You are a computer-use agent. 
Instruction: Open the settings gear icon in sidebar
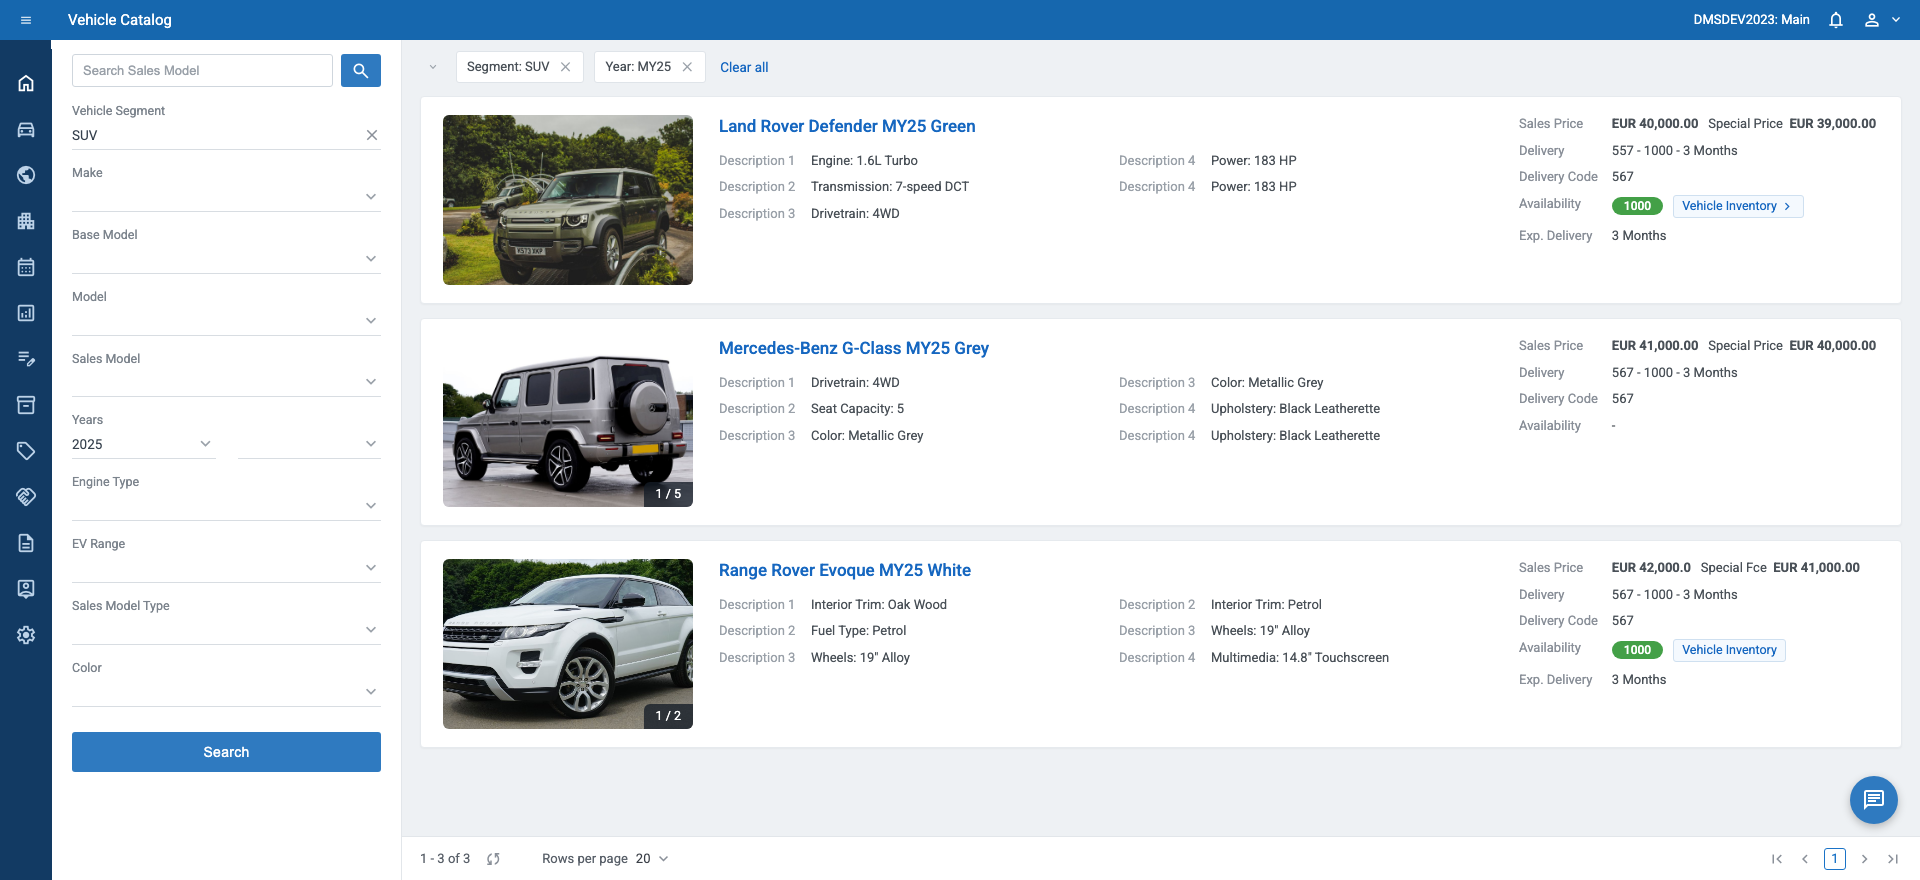point(26,635)
